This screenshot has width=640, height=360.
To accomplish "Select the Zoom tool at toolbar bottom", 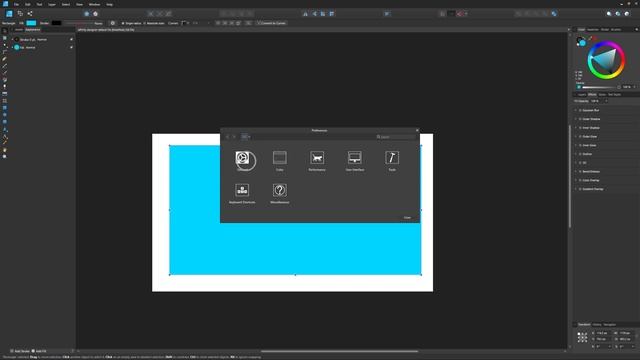I will click(4, 156).
